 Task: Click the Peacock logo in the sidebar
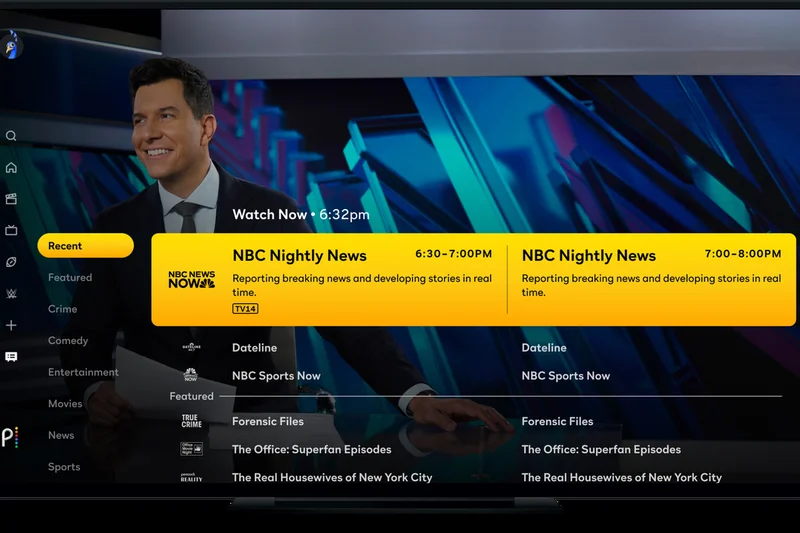coord(10,437)
